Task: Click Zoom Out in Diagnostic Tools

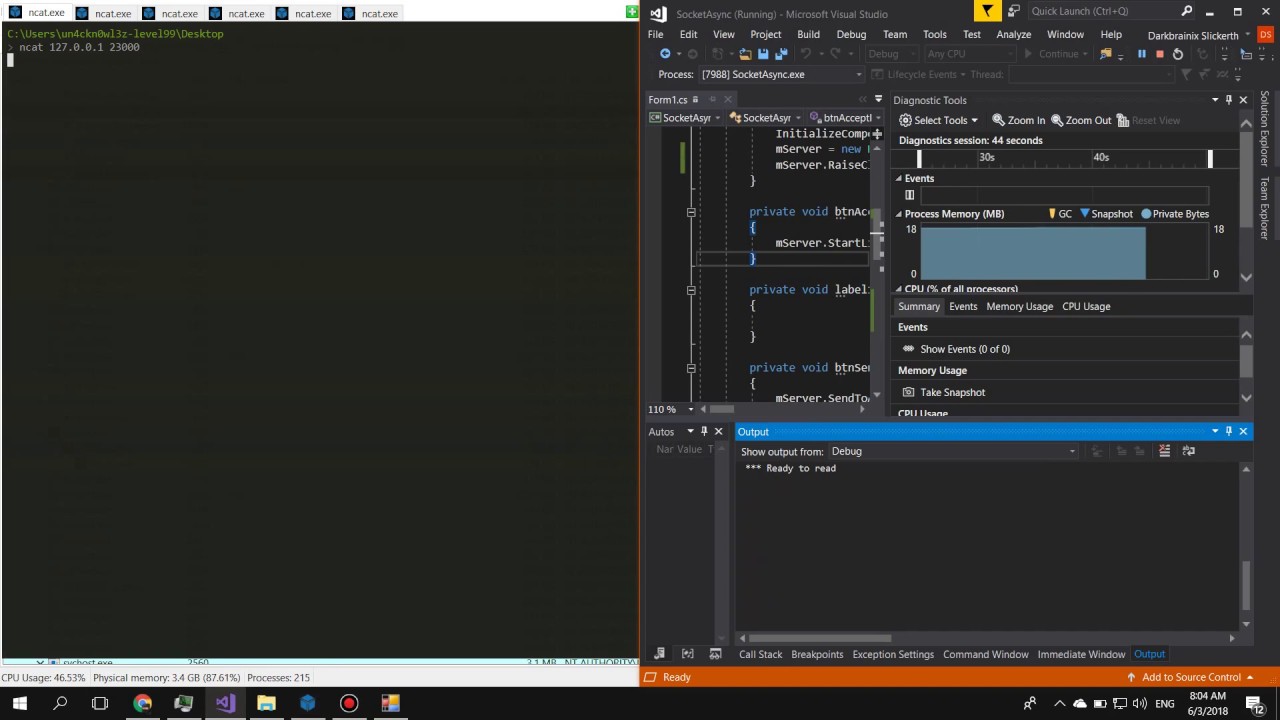Action: coord(1080,120)
